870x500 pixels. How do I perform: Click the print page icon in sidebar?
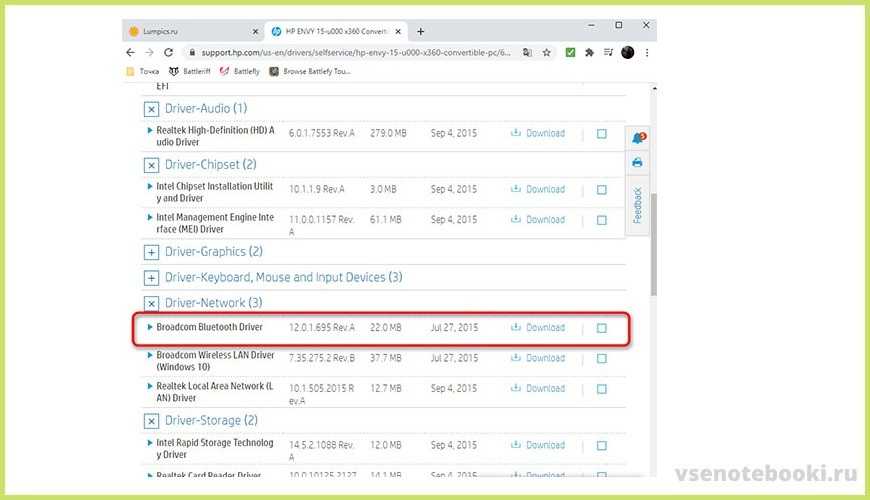tap(637, 162)
